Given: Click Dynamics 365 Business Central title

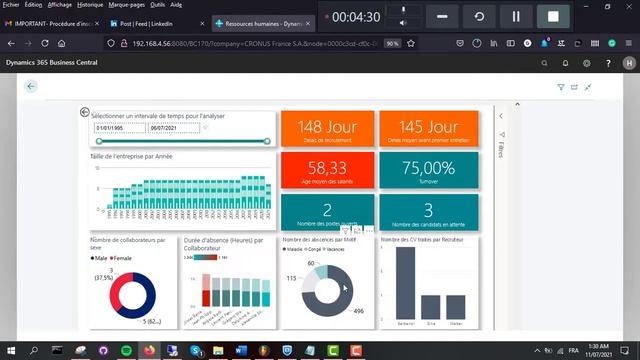Looking at the screenshot, I should (x=51, y=62).
